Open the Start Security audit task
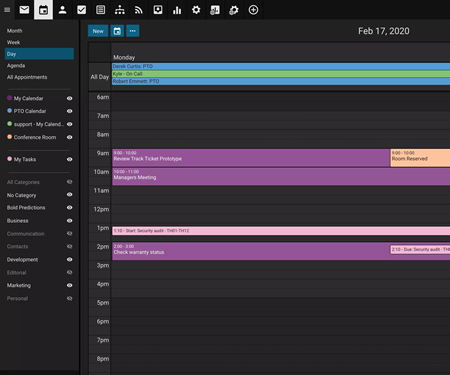The height and width of the screenshot is (375, 450). click(x=281, y=231)
